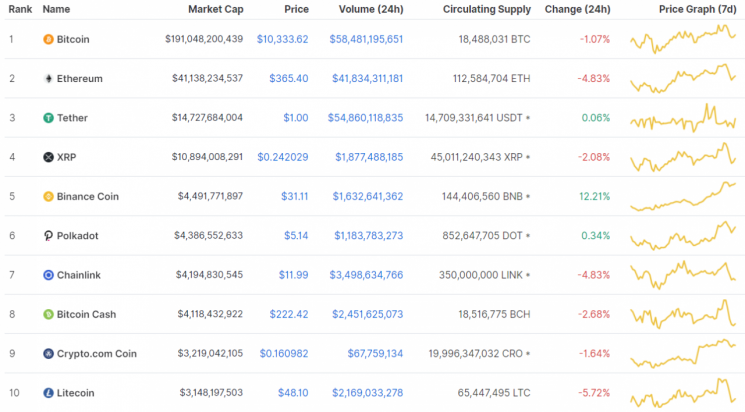Open Ethereum volume $41,834,311,181 link
Image resolution: width=745 pixels, height=412 pixels.
(367, 79)
